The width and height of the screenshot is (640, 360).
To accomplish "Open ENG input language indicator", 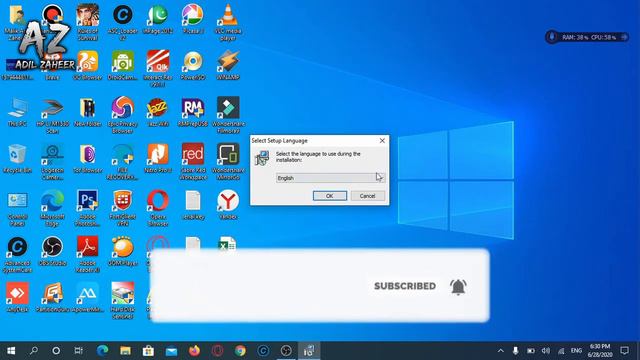I will pos(576,351).
